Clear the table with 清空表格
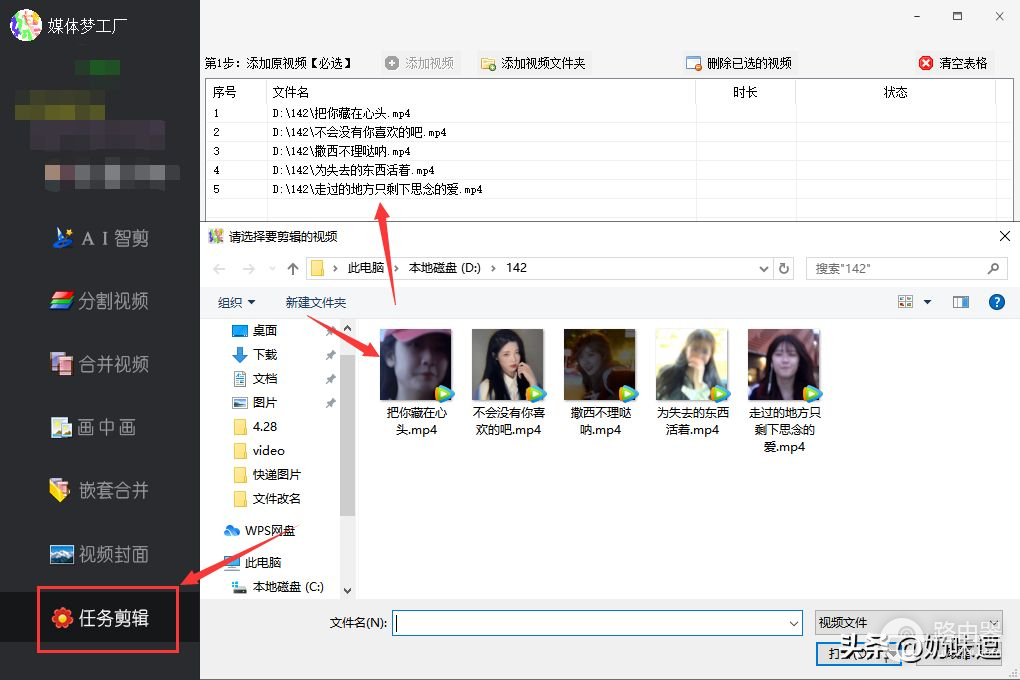Viewport: 1020px width, 680px height. (x=953, y=63)
